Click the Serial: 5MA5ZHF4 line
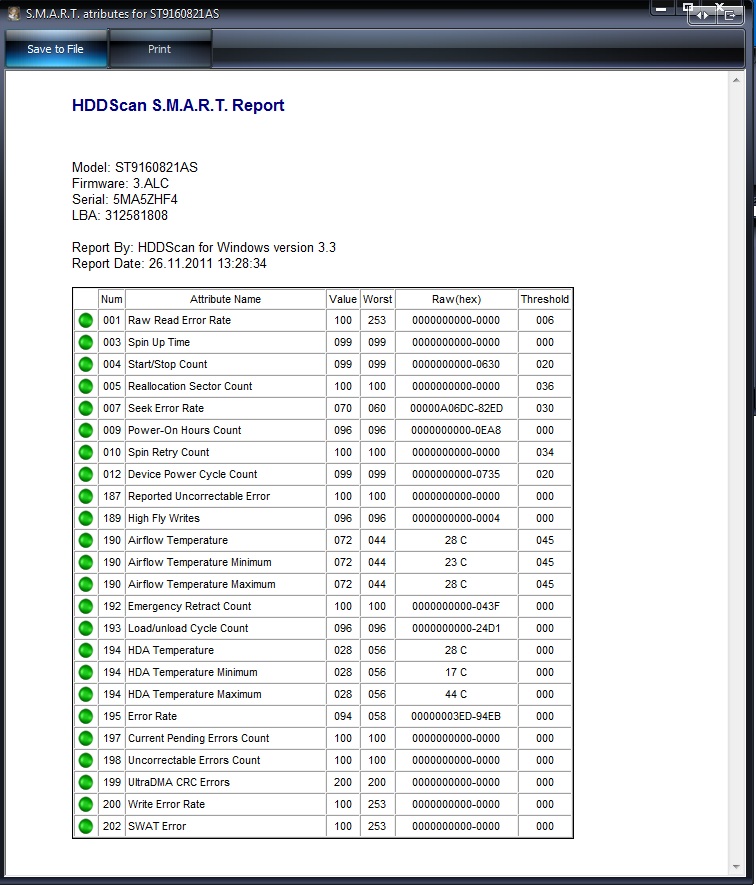756x885 pixels. tap(125, 199)
